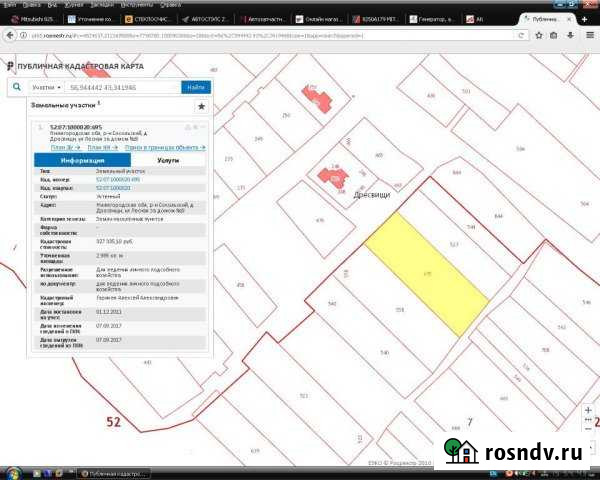Image resolution: width=600 pixels, height=480 pixels.
Task: Switch to the "Информация" tab
Action: click(x=82, y=159)
